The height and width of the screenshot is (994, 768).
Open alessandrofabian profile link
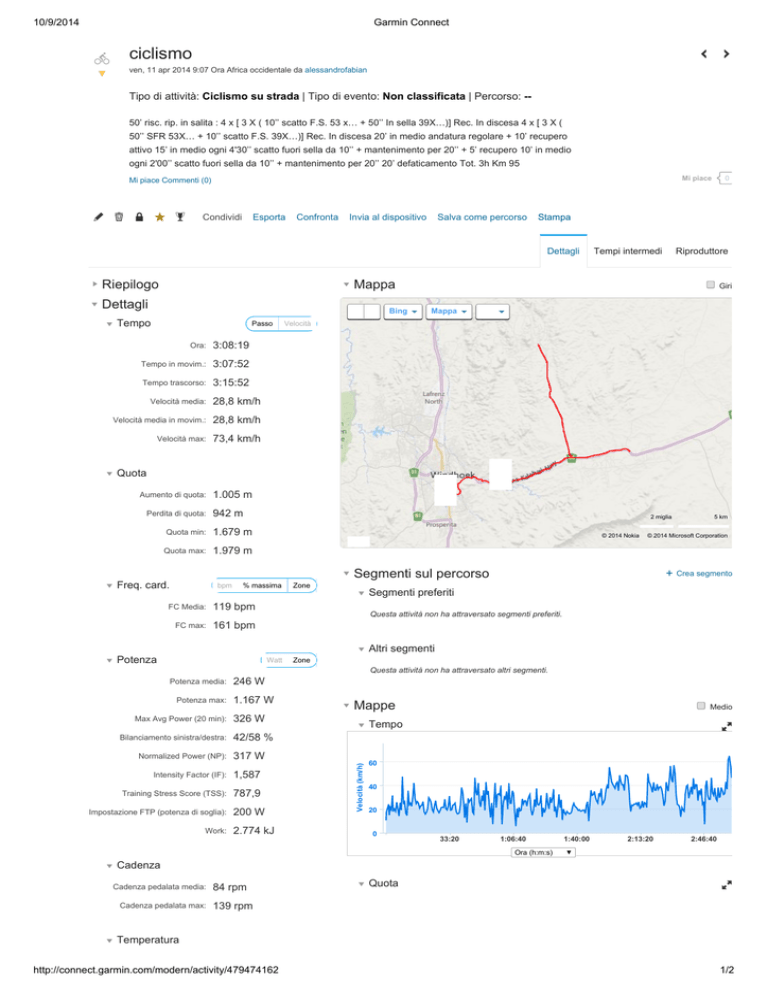click(335, 70)
